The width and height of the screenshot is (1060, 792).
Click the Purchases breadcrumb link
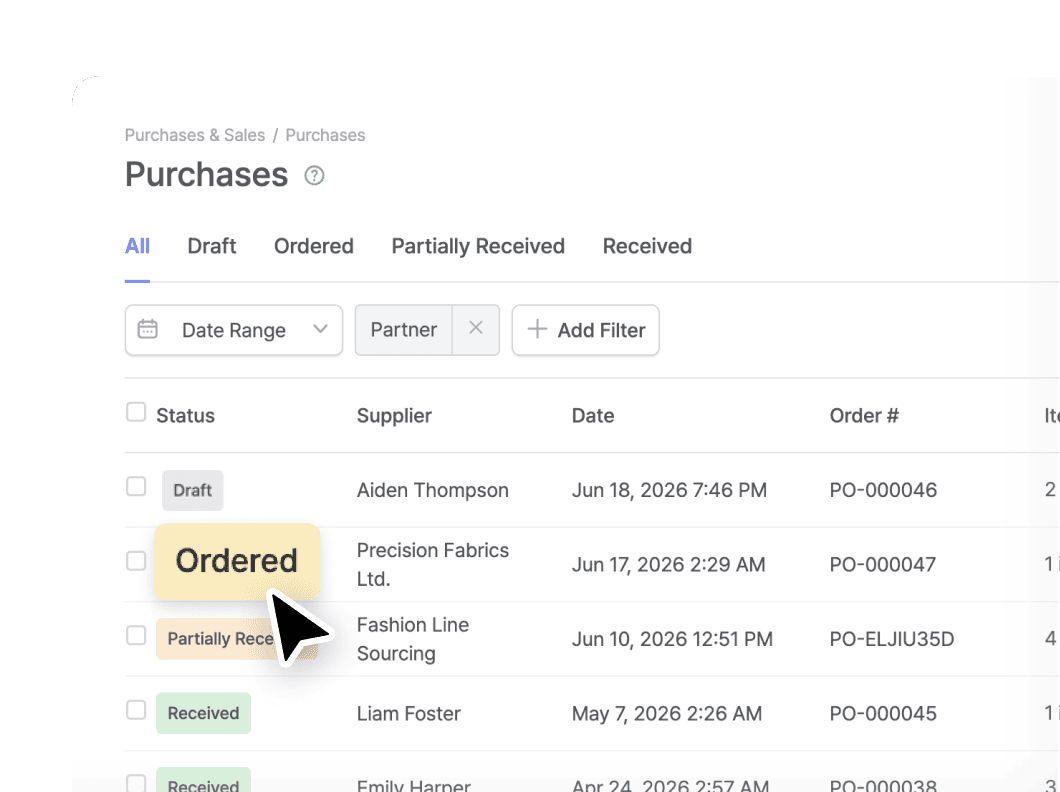pyautogui.click(x=325, y=135)
